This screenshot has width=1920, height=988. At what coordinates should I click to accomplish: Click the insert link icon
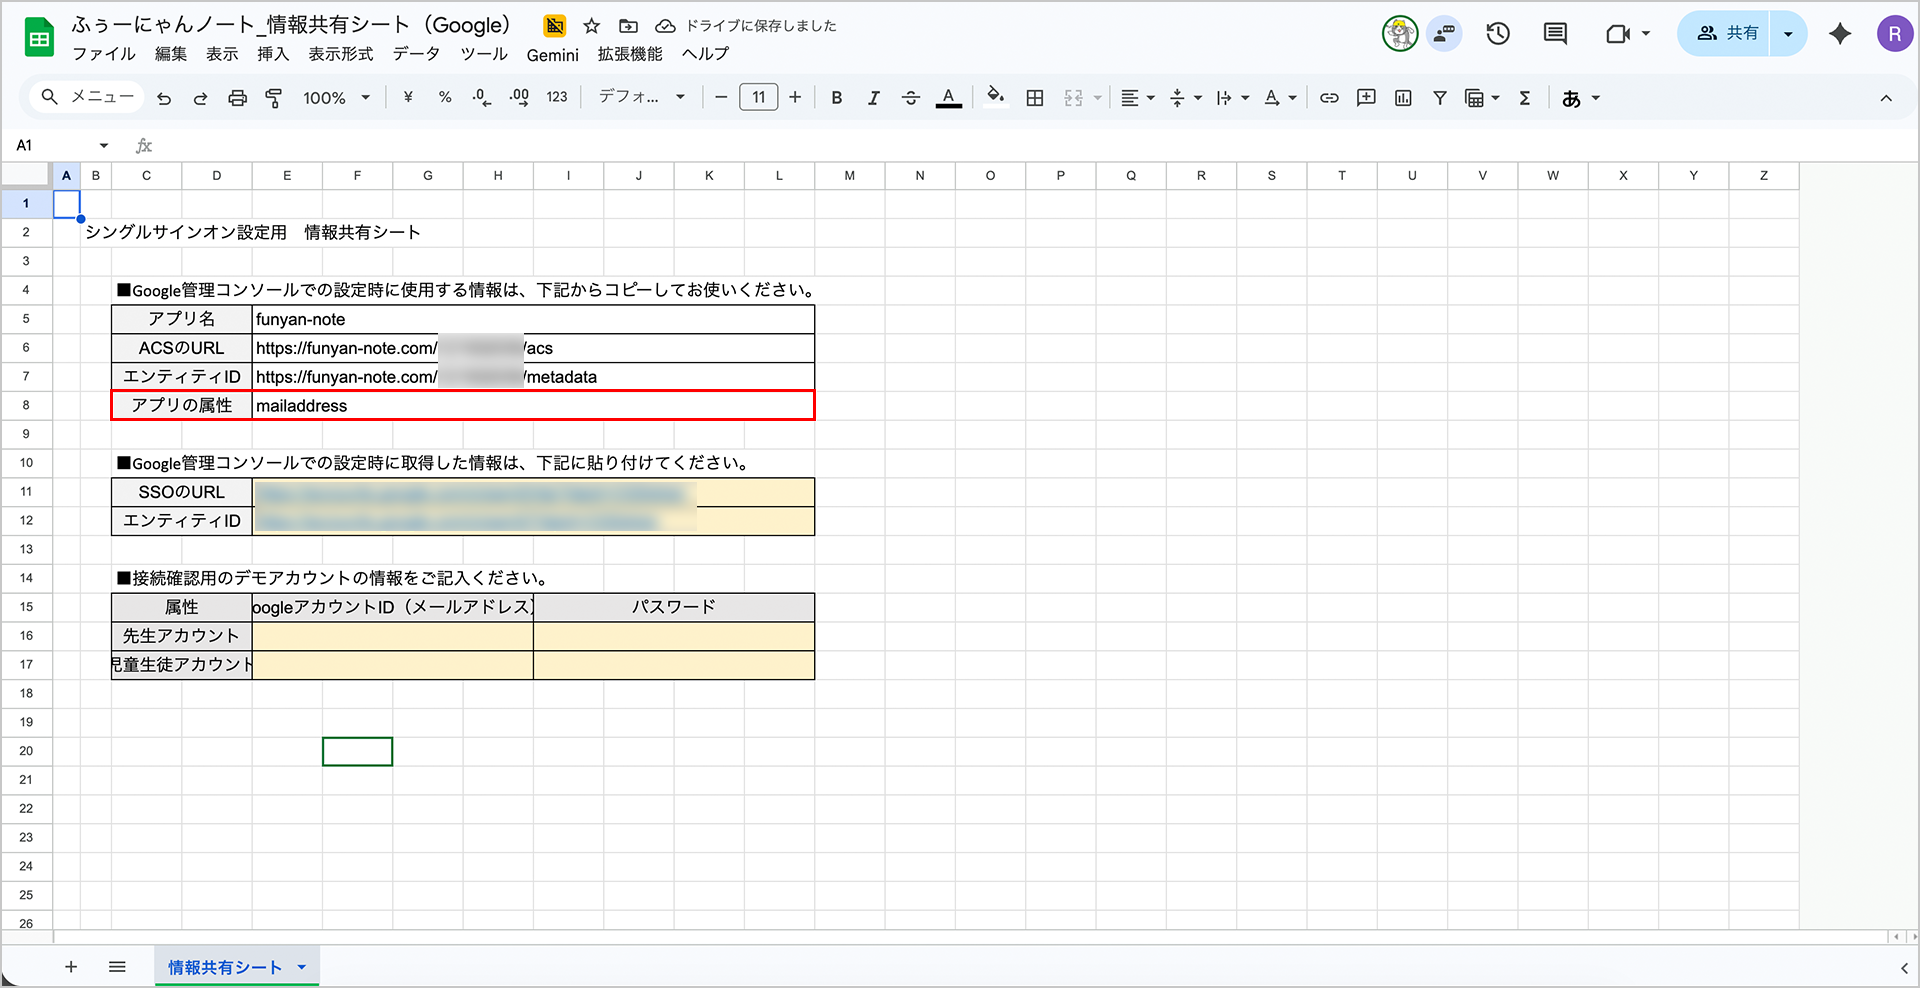coord(1329,98)
